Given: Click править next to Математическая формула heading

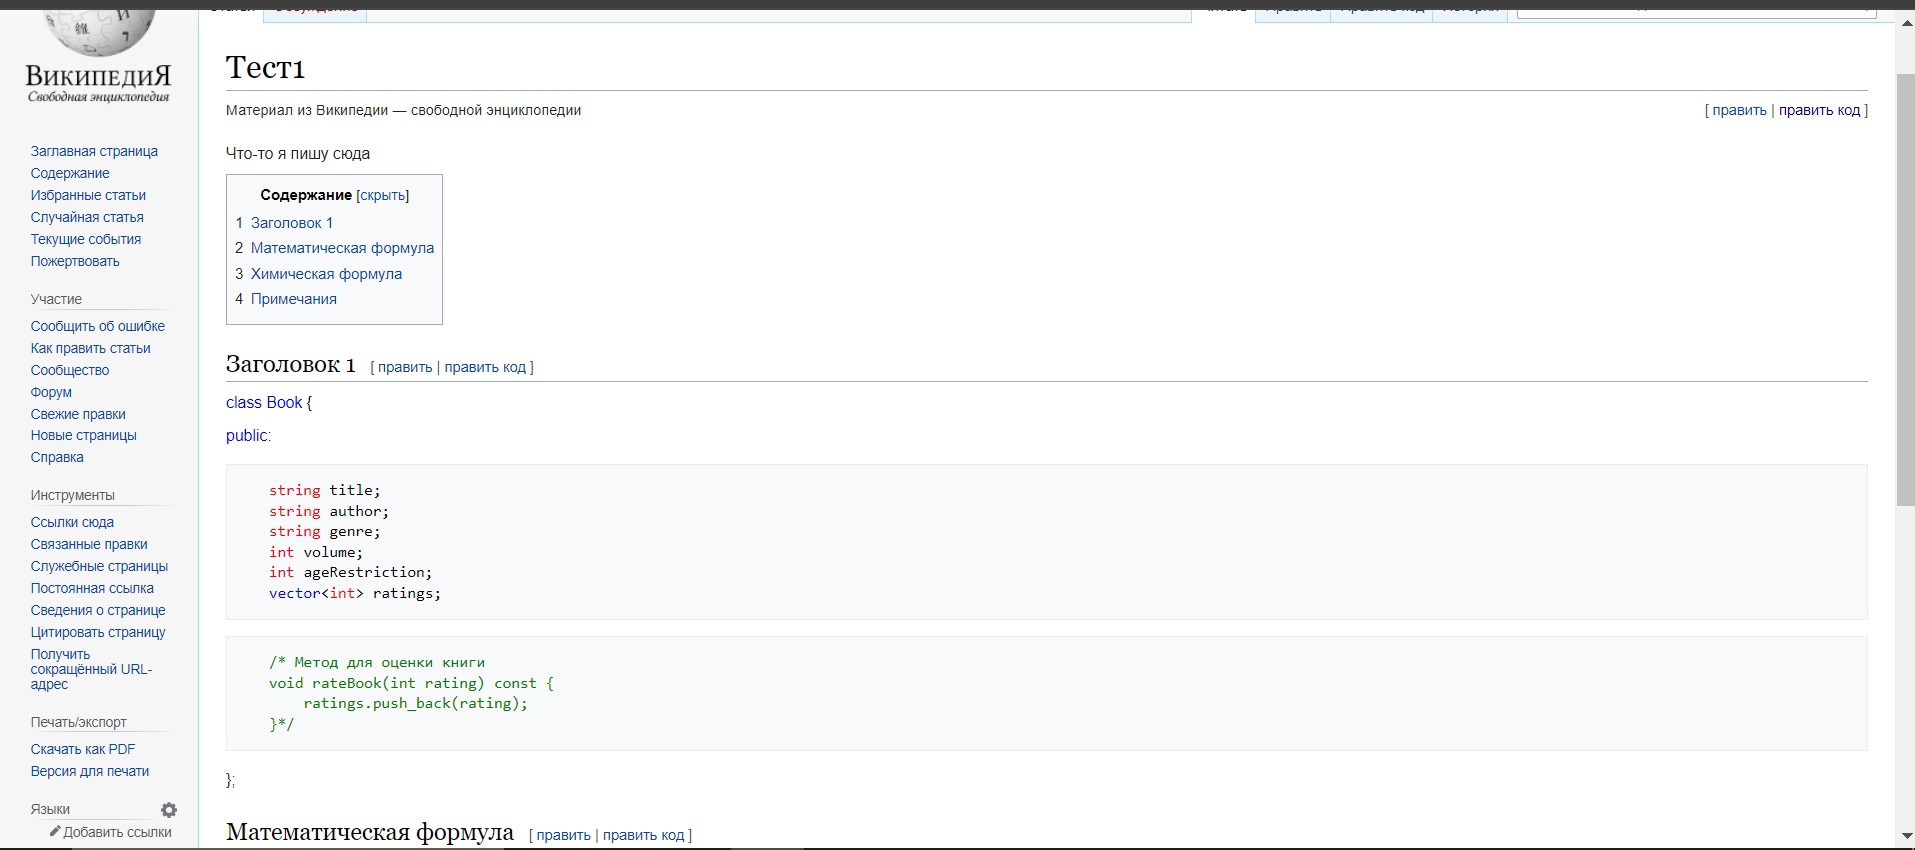Looking at the screenshot, I should pyautogui.click(x=564, y=835).
